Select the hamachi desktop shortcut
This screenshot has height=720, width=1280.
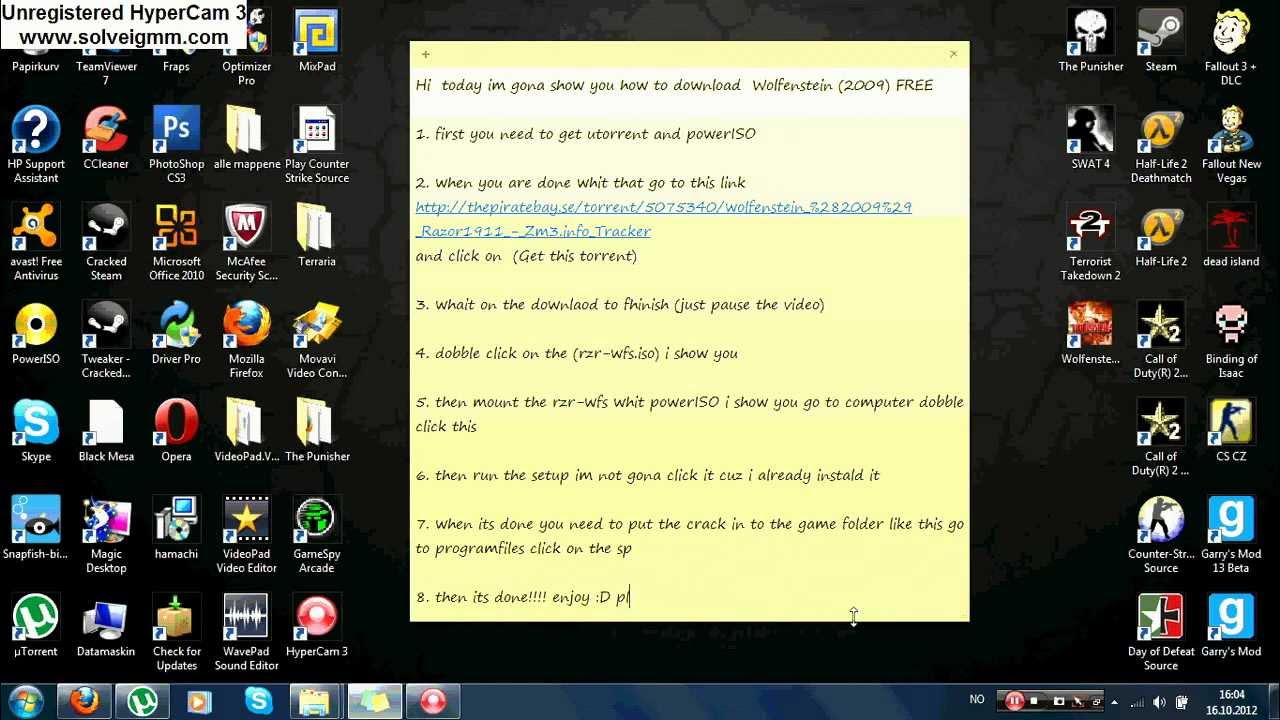point(176,528)
